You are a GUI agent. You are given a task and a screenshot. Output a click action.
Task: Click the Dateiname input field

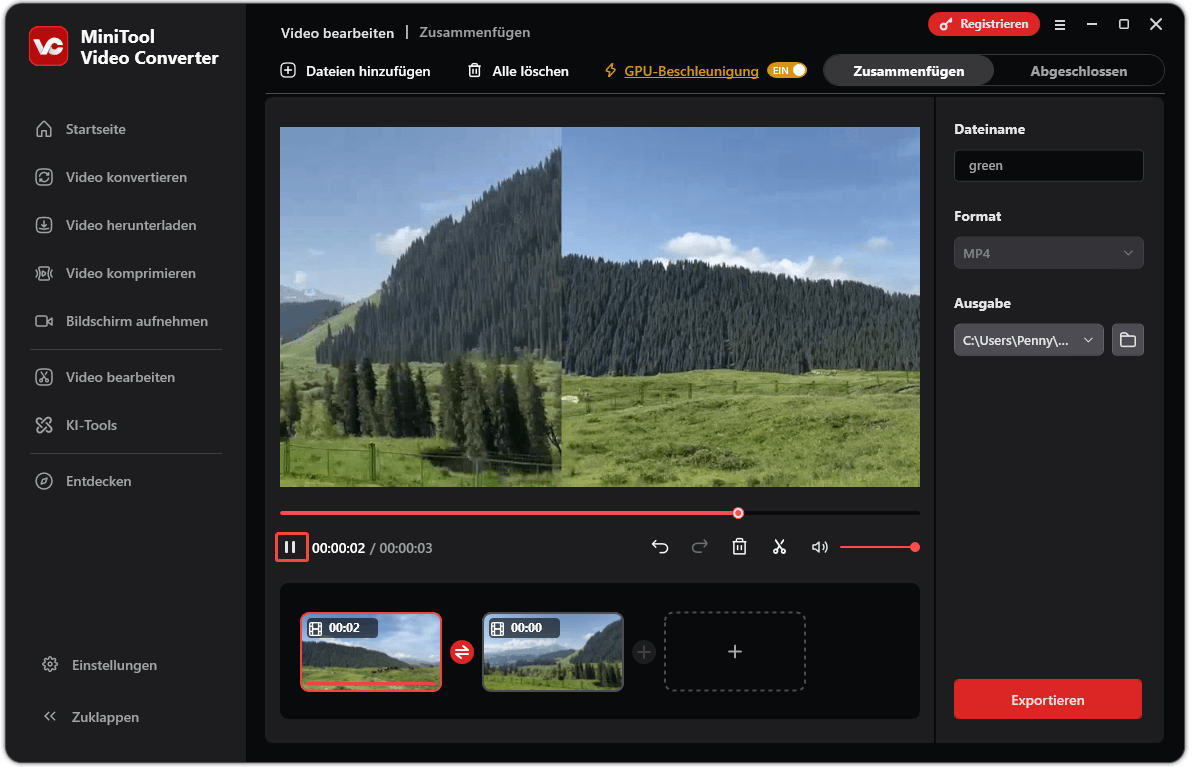click(x=1048, y=166)
